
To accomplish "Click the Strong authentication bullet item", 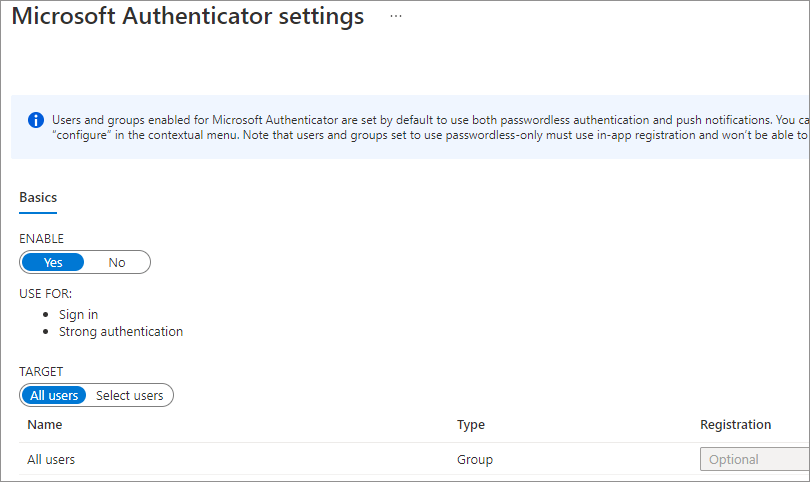I will tap(121, 331).
